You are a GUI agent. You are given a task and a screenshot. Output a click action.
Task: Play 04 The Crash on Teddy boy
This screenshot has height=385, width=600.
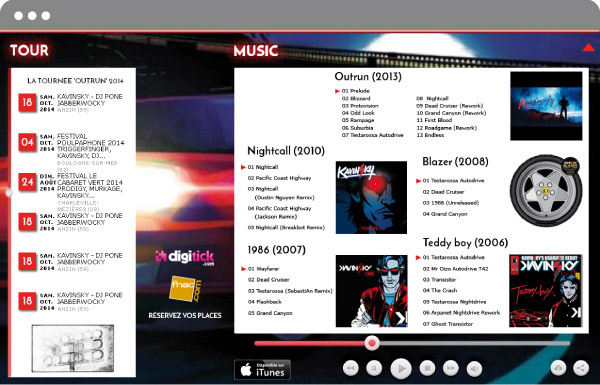click(x=440, y=290)
